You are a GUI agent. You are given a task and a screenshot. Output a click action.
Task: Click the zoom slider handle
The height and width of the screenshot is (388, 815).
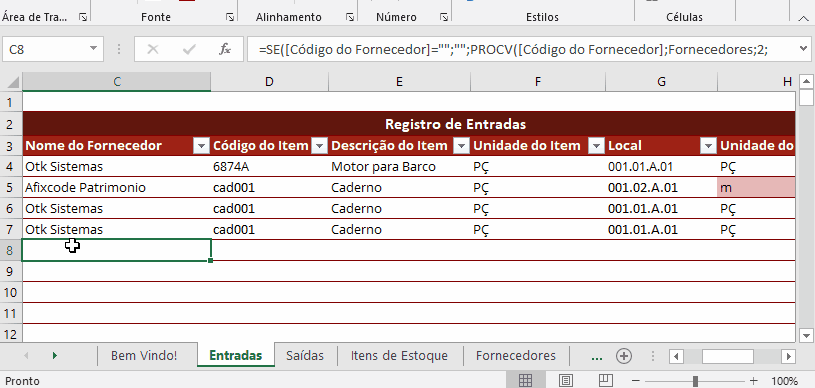[695, 381]
